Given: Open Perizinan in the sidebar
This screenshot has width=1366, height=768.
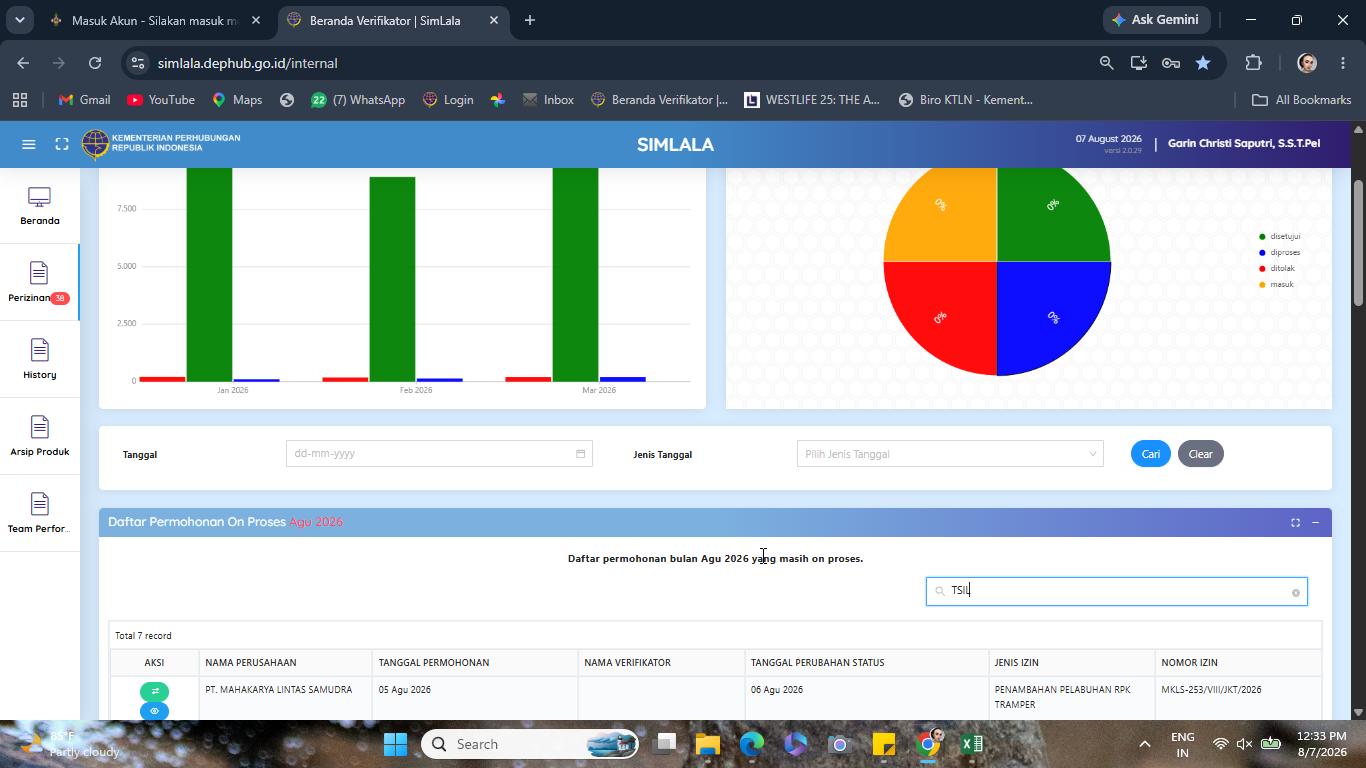Looking at the screenshot, I should (40, 283).
